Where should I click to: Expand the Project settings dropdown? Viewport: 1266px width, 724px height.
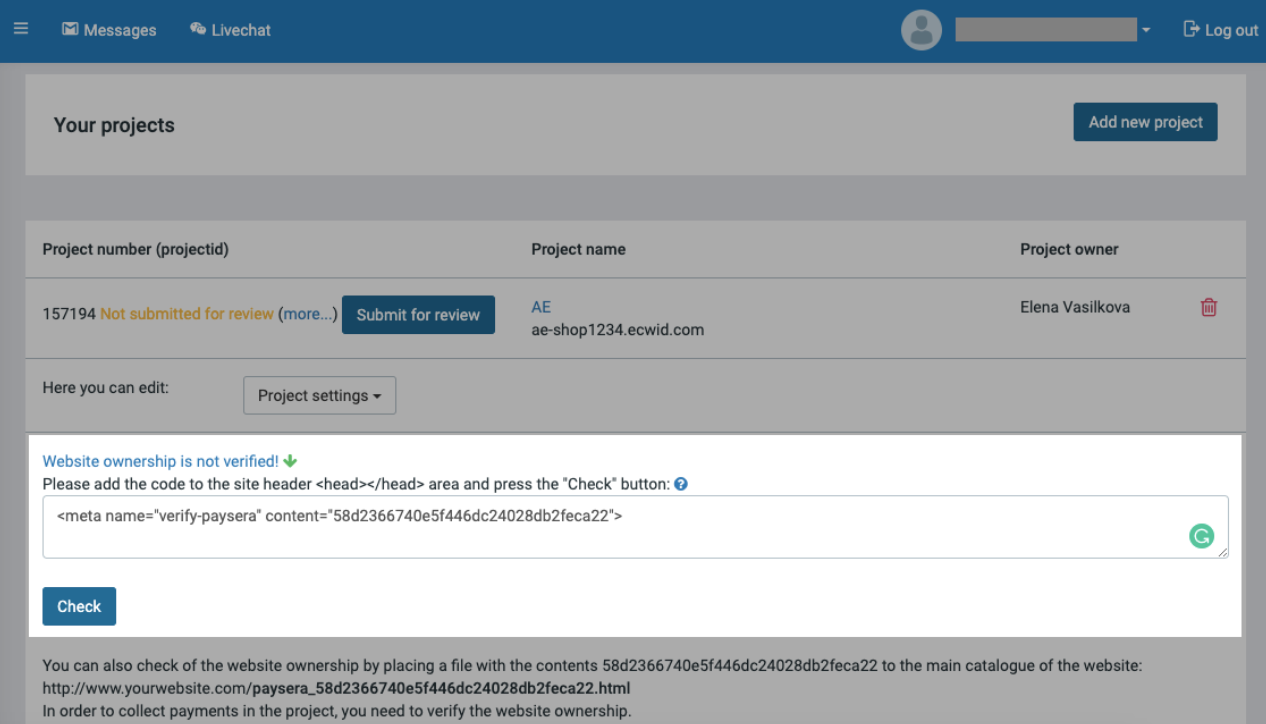[320, 395]
